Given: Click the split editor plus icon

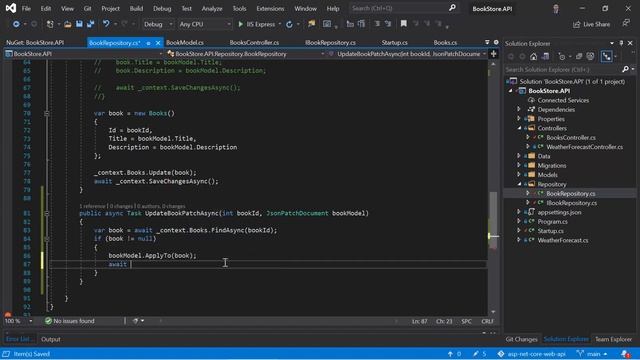Looking at the screenshot, I should 493,54.
